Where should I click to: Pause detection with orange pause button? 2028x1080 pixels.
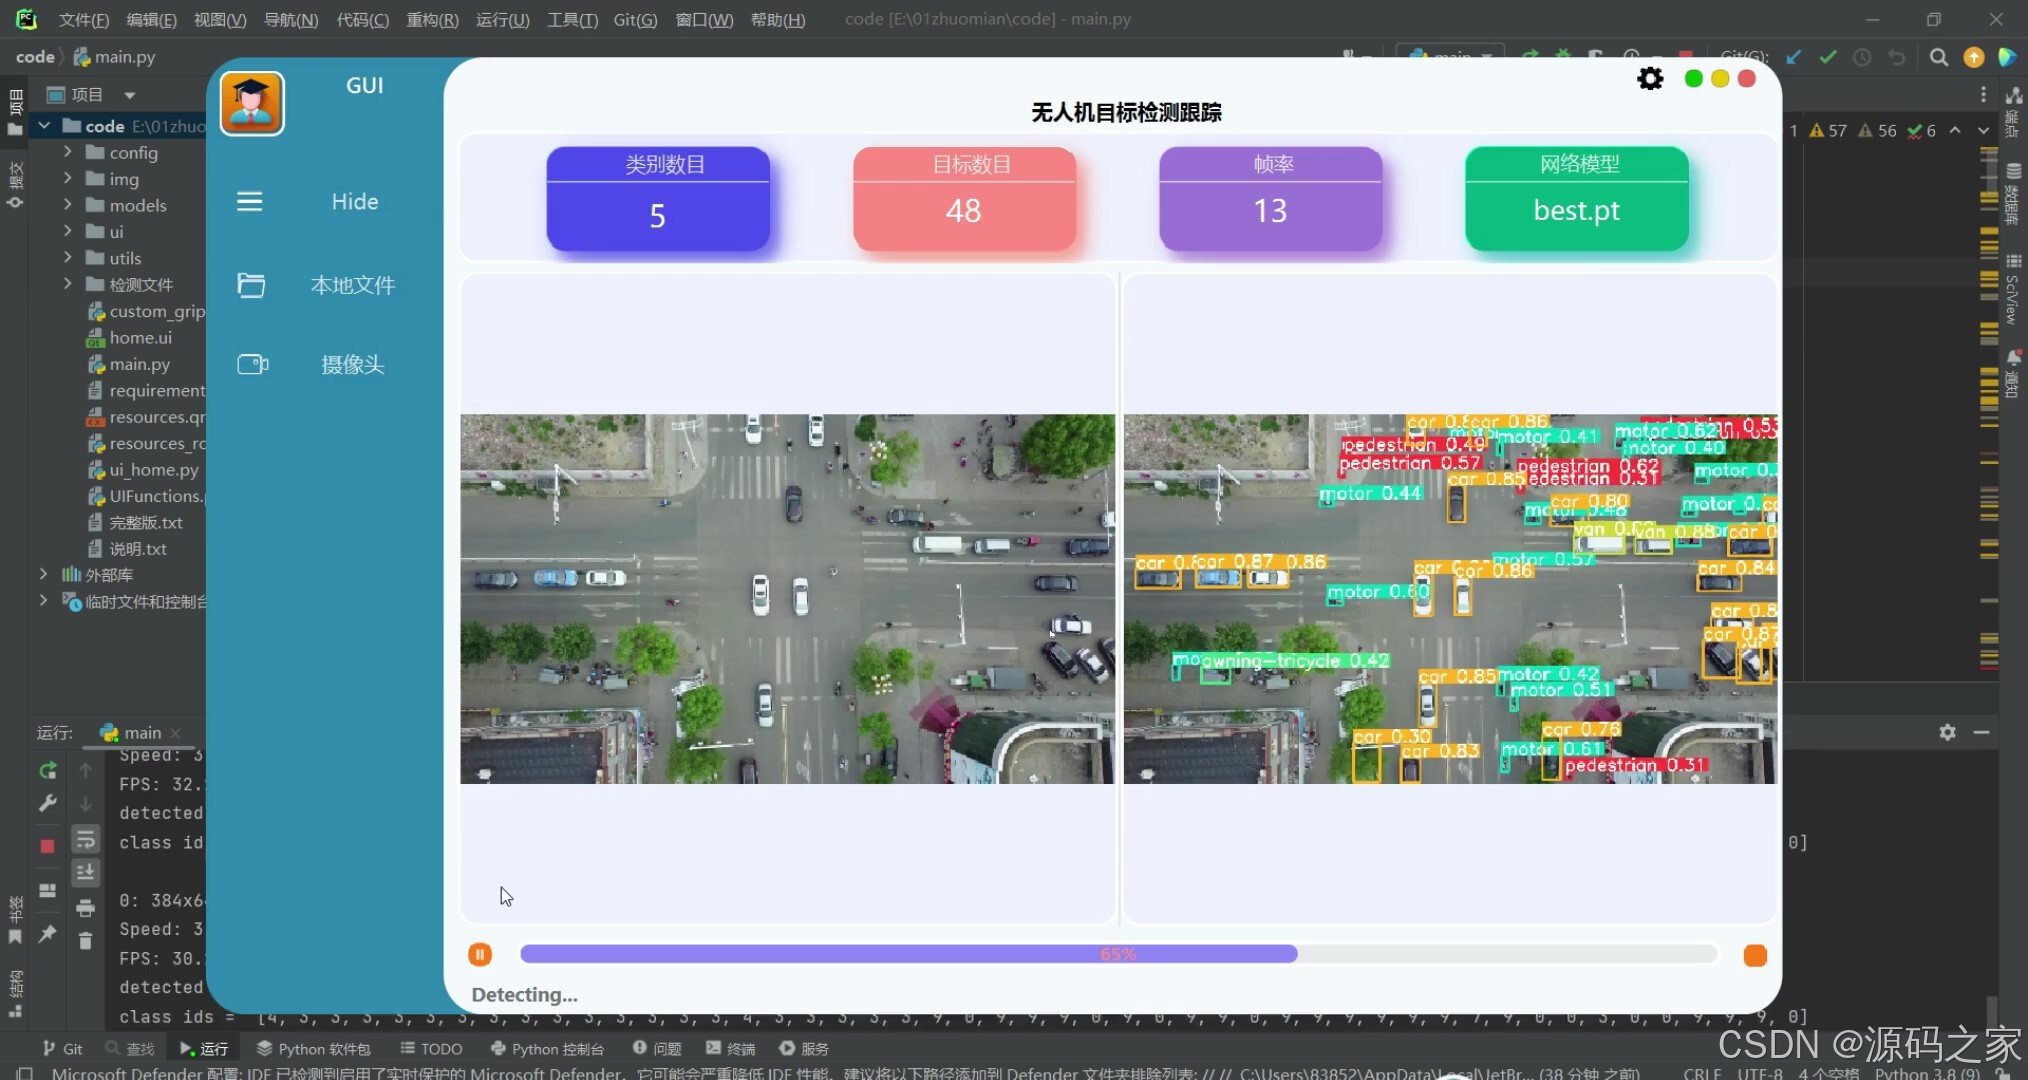[x=480, y=955]
